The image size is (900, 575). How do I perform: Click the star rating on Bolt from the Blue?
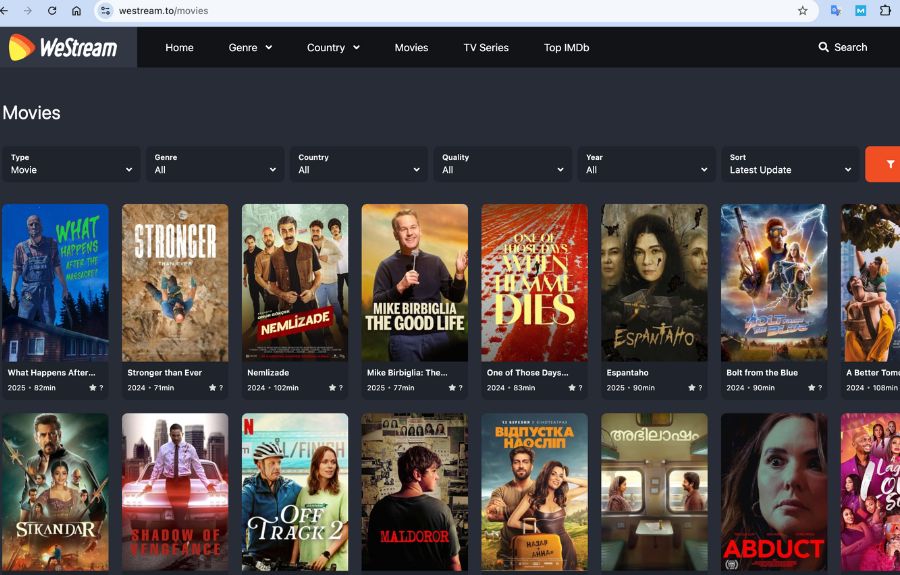pos(815,388)
